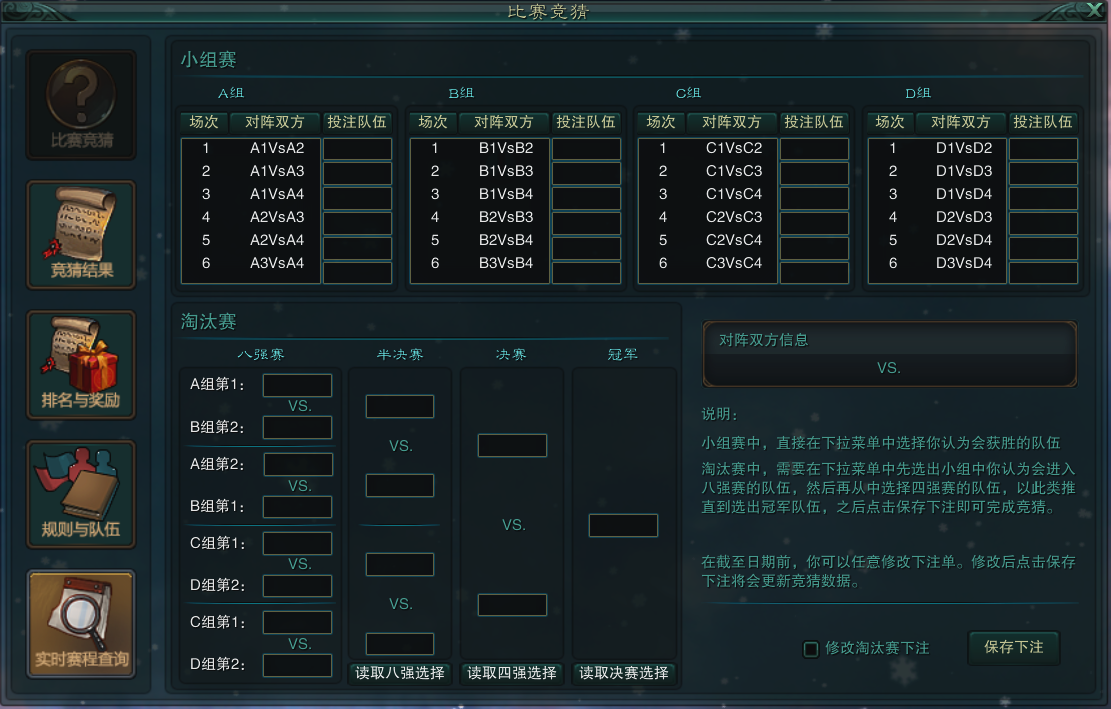This screenshot has width=1111, height=709.
Task: Open bet dropdown for match B1VsB4
Action: pyautogui.click(x=586, y=195)
